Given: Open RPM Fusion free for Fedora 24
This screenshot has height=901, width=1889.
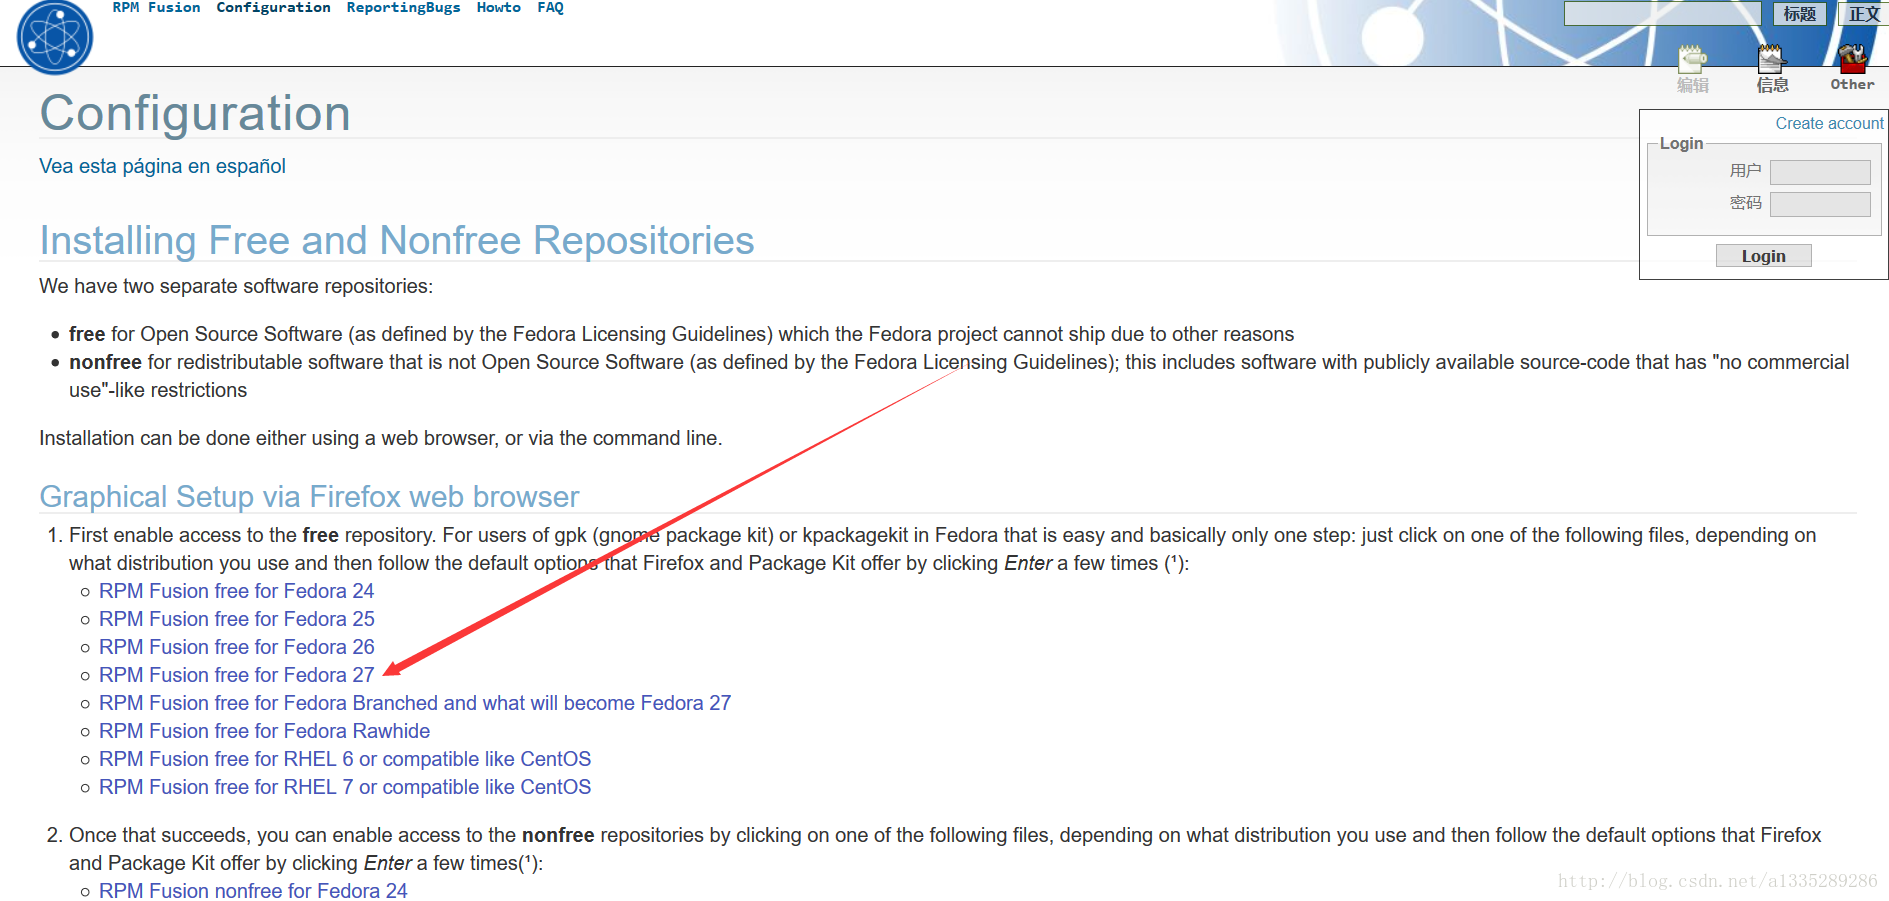Looking at the screenshot, I should point(236,591).
